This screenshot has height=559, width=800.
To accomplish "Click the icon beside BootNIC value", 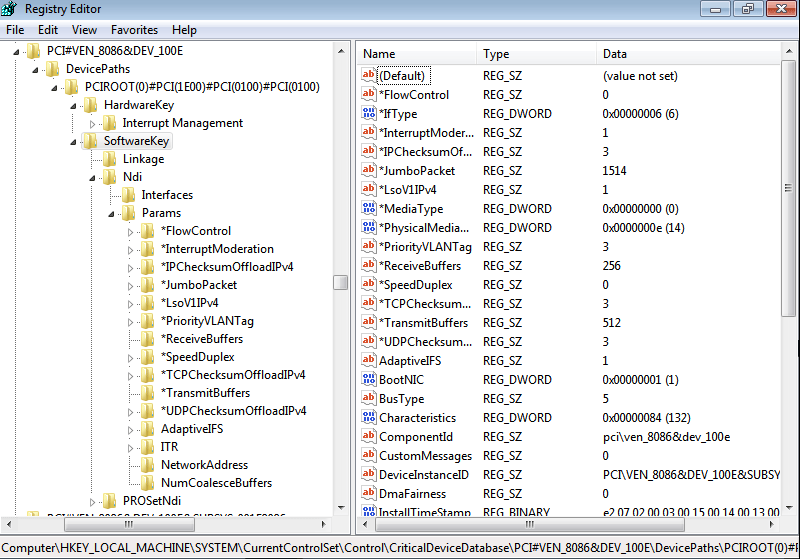I will [368, 380].
